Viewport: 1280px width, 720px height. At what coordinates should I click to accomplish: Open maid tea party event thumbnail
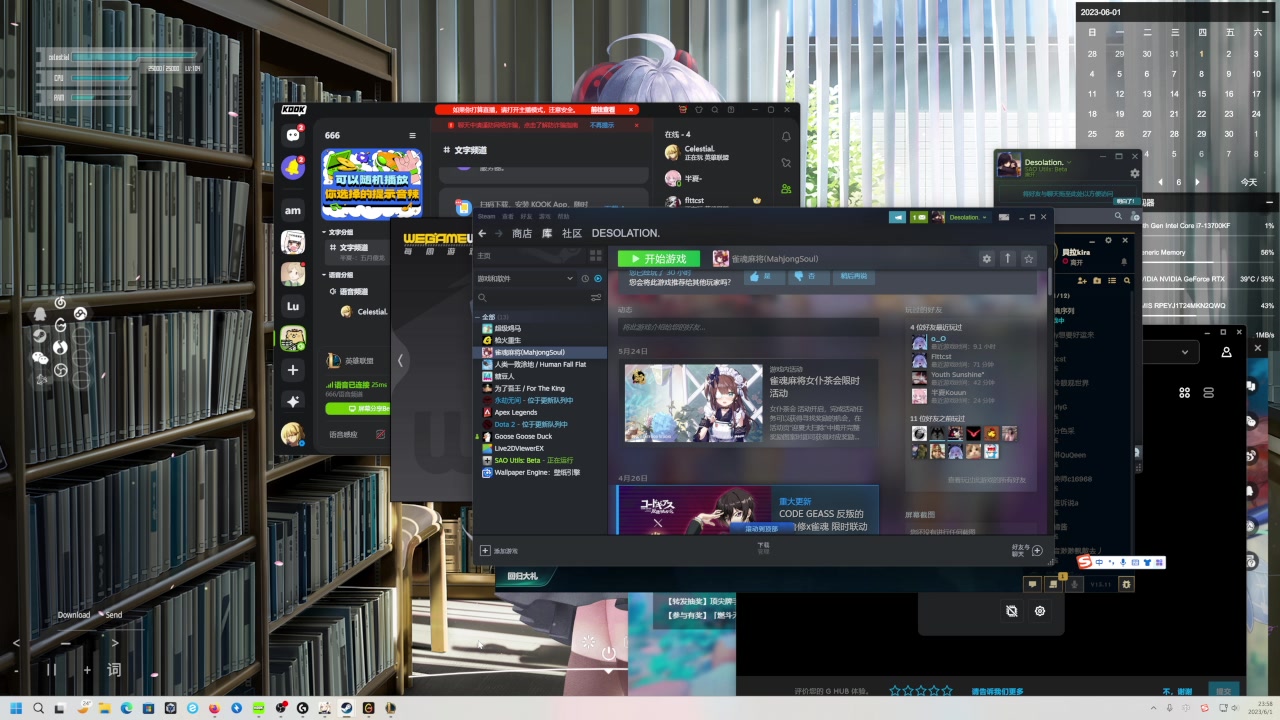pos(693,403)
